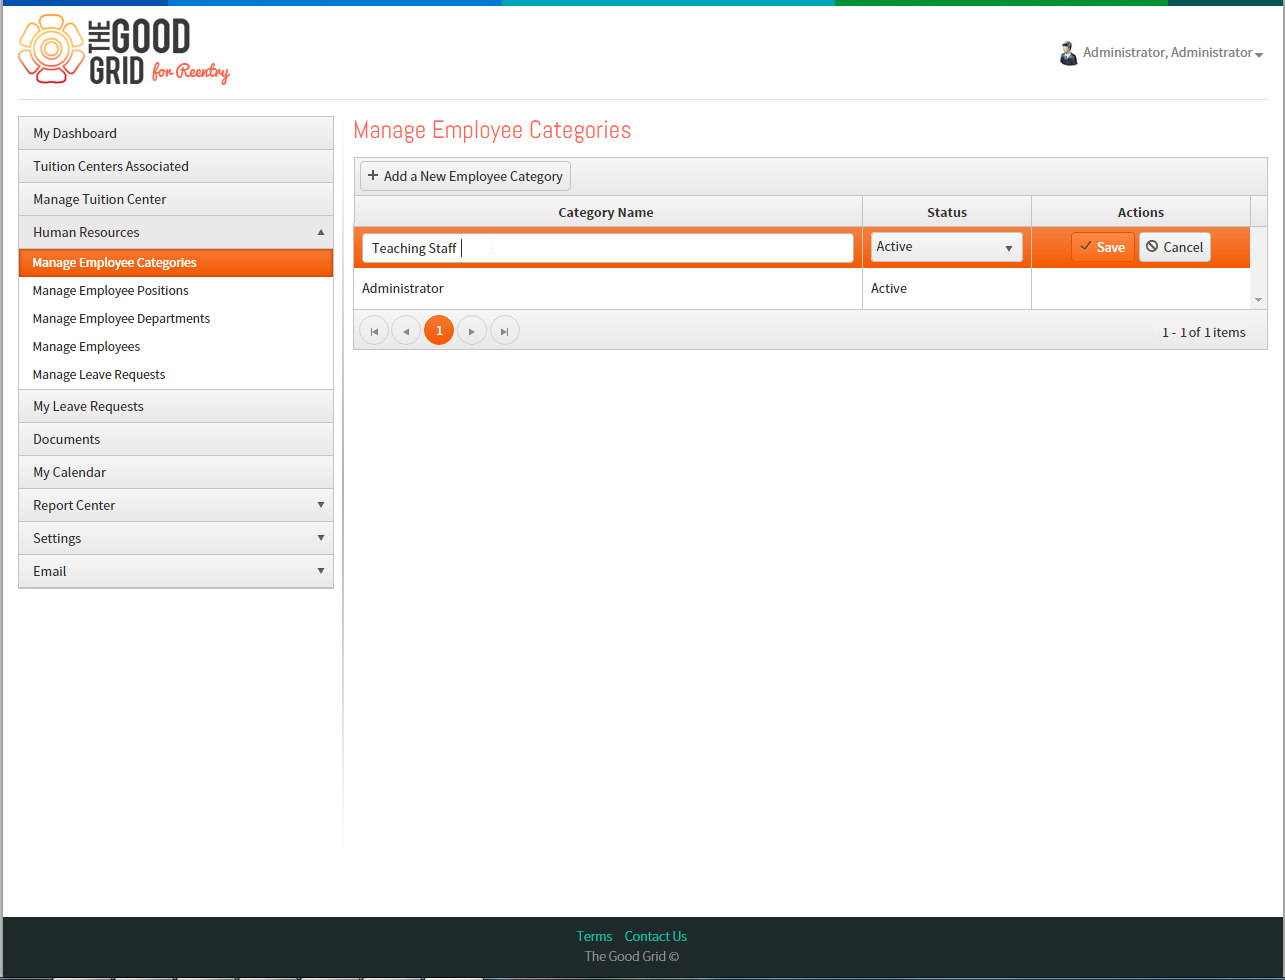This screenshot has height=980, width=1285.
Task: Open Manage Employee Positions
Action: pyautogui.click(x=110, y=291)
